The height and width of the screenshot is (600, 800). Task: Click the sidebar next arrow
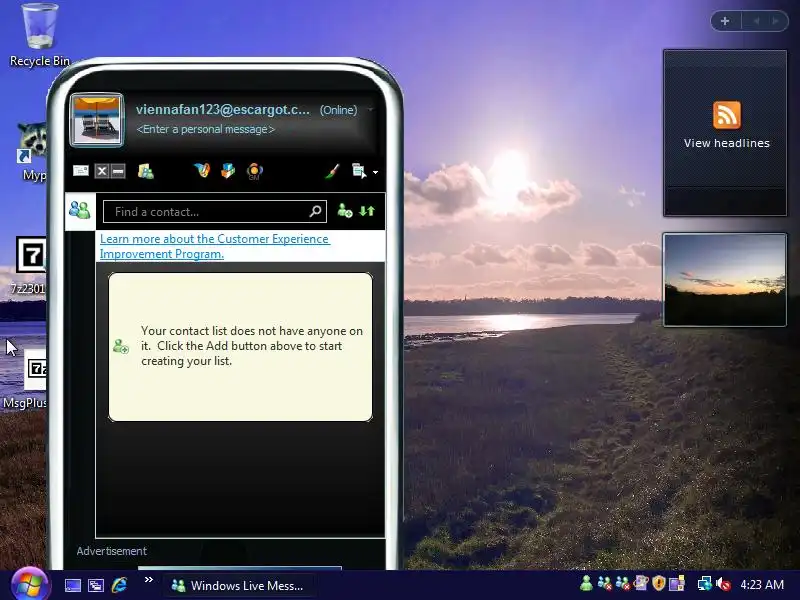coord(776,21)
